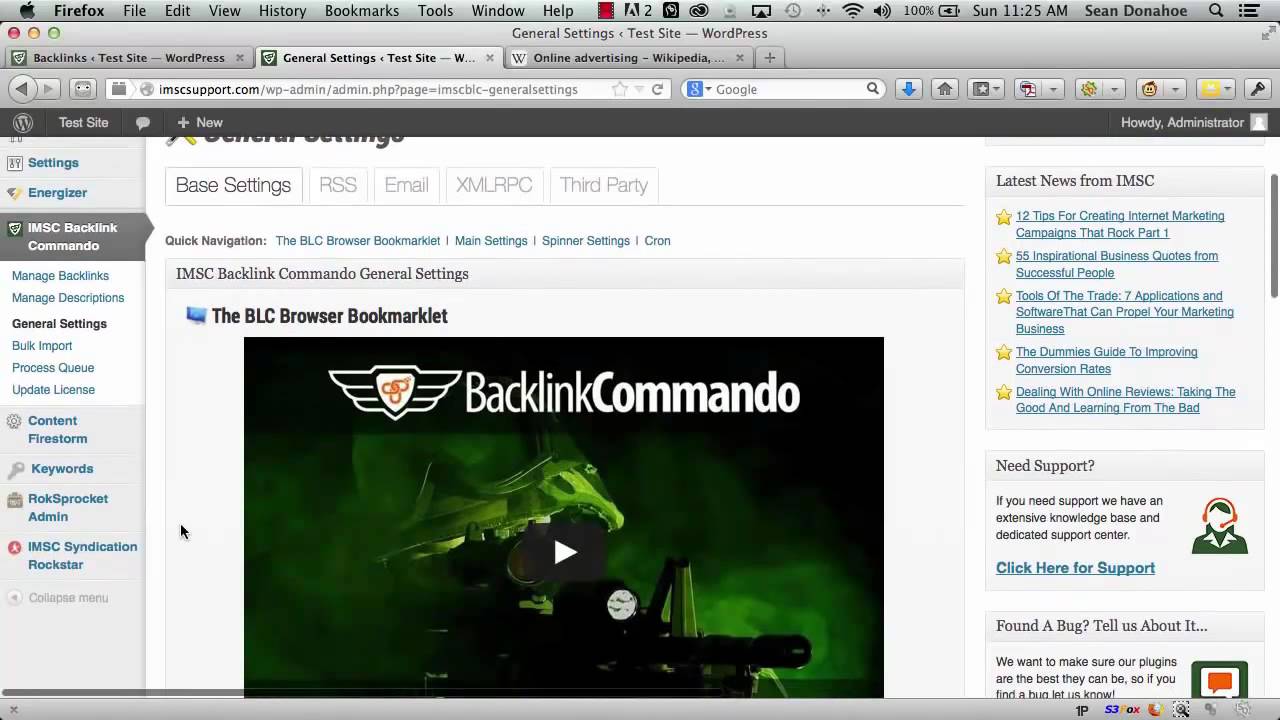Open the Apple menu

coord(27,11)
